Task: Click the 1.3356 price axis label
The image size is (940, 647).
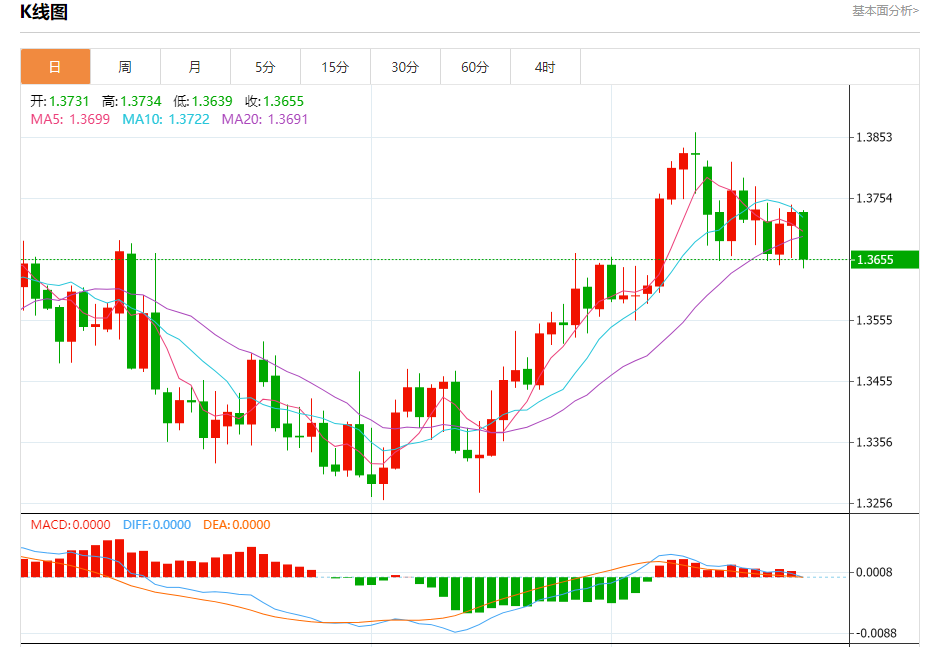Action: tap(874, 443)
